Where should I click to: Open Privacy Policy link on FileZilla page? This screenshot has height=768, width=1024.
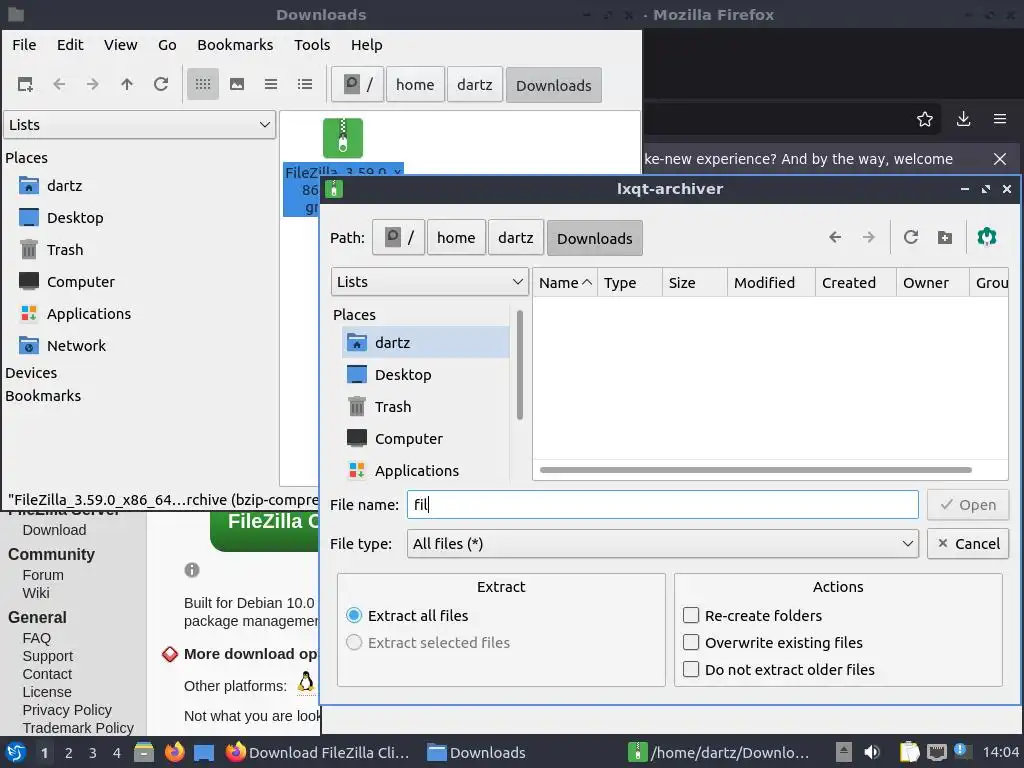click(67, 710)
